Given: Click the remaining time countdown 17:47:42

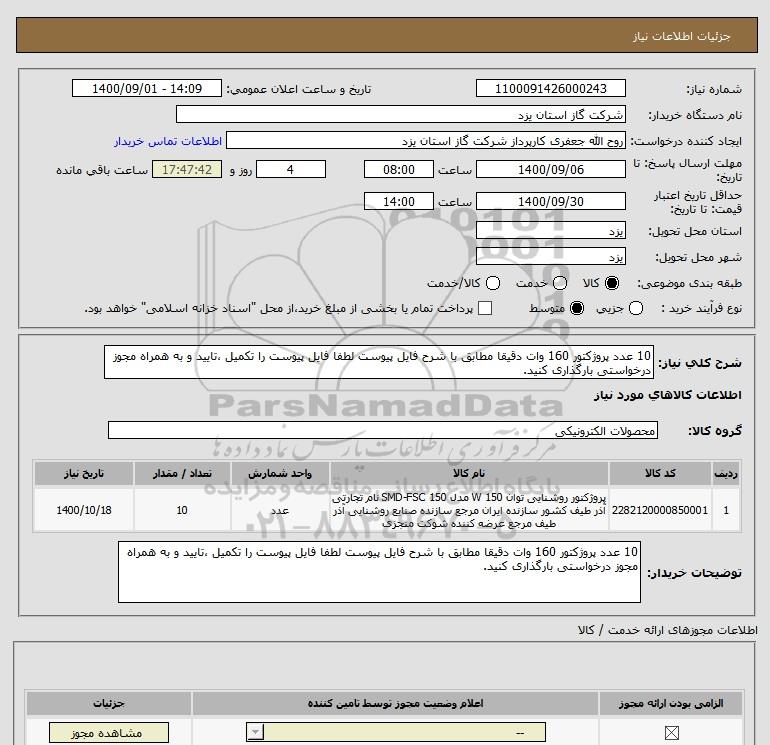Looking at the screenshot, I should [187, 169].
